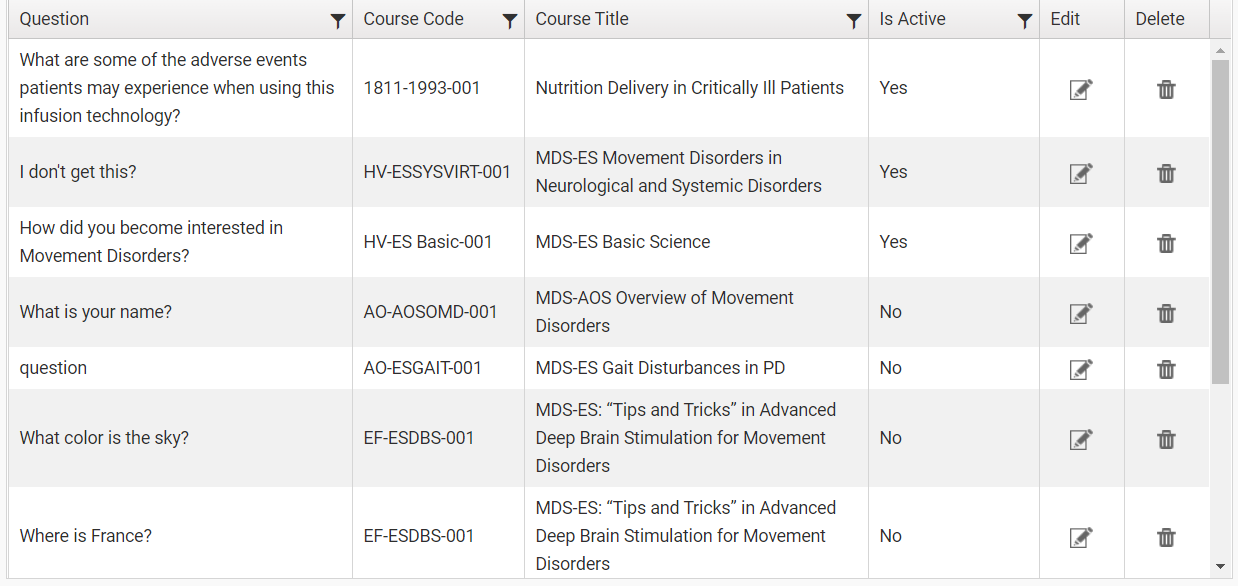Viewport: 1238px width, 586px height.
Task: Edit the 'What color is the sky?' row
Action: click(1081, 439)
